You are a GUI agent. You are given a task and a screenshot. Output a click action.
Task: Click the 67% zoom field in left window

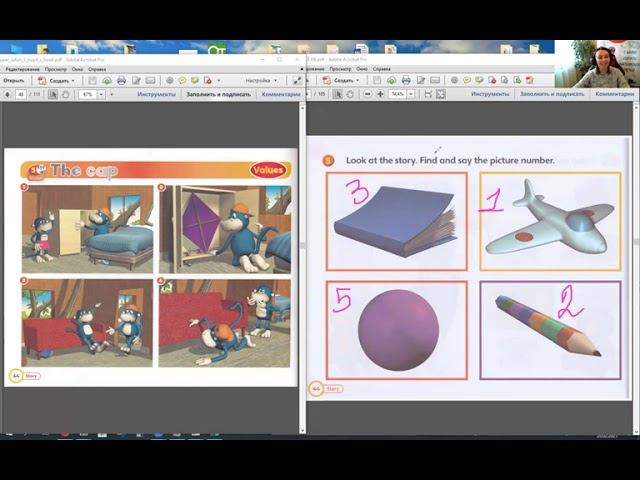pyautogui.click(x=88, y=94)
